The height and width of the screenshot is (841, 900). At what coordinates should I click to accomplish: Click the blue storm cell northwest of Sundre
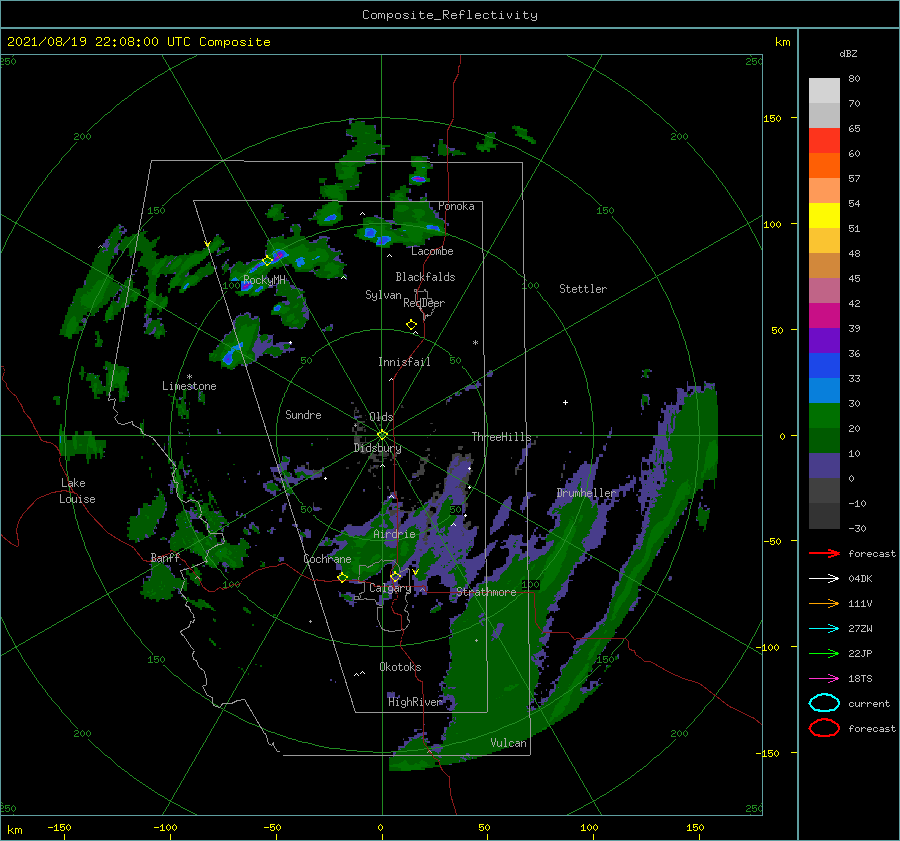click(x=231, y=354)
